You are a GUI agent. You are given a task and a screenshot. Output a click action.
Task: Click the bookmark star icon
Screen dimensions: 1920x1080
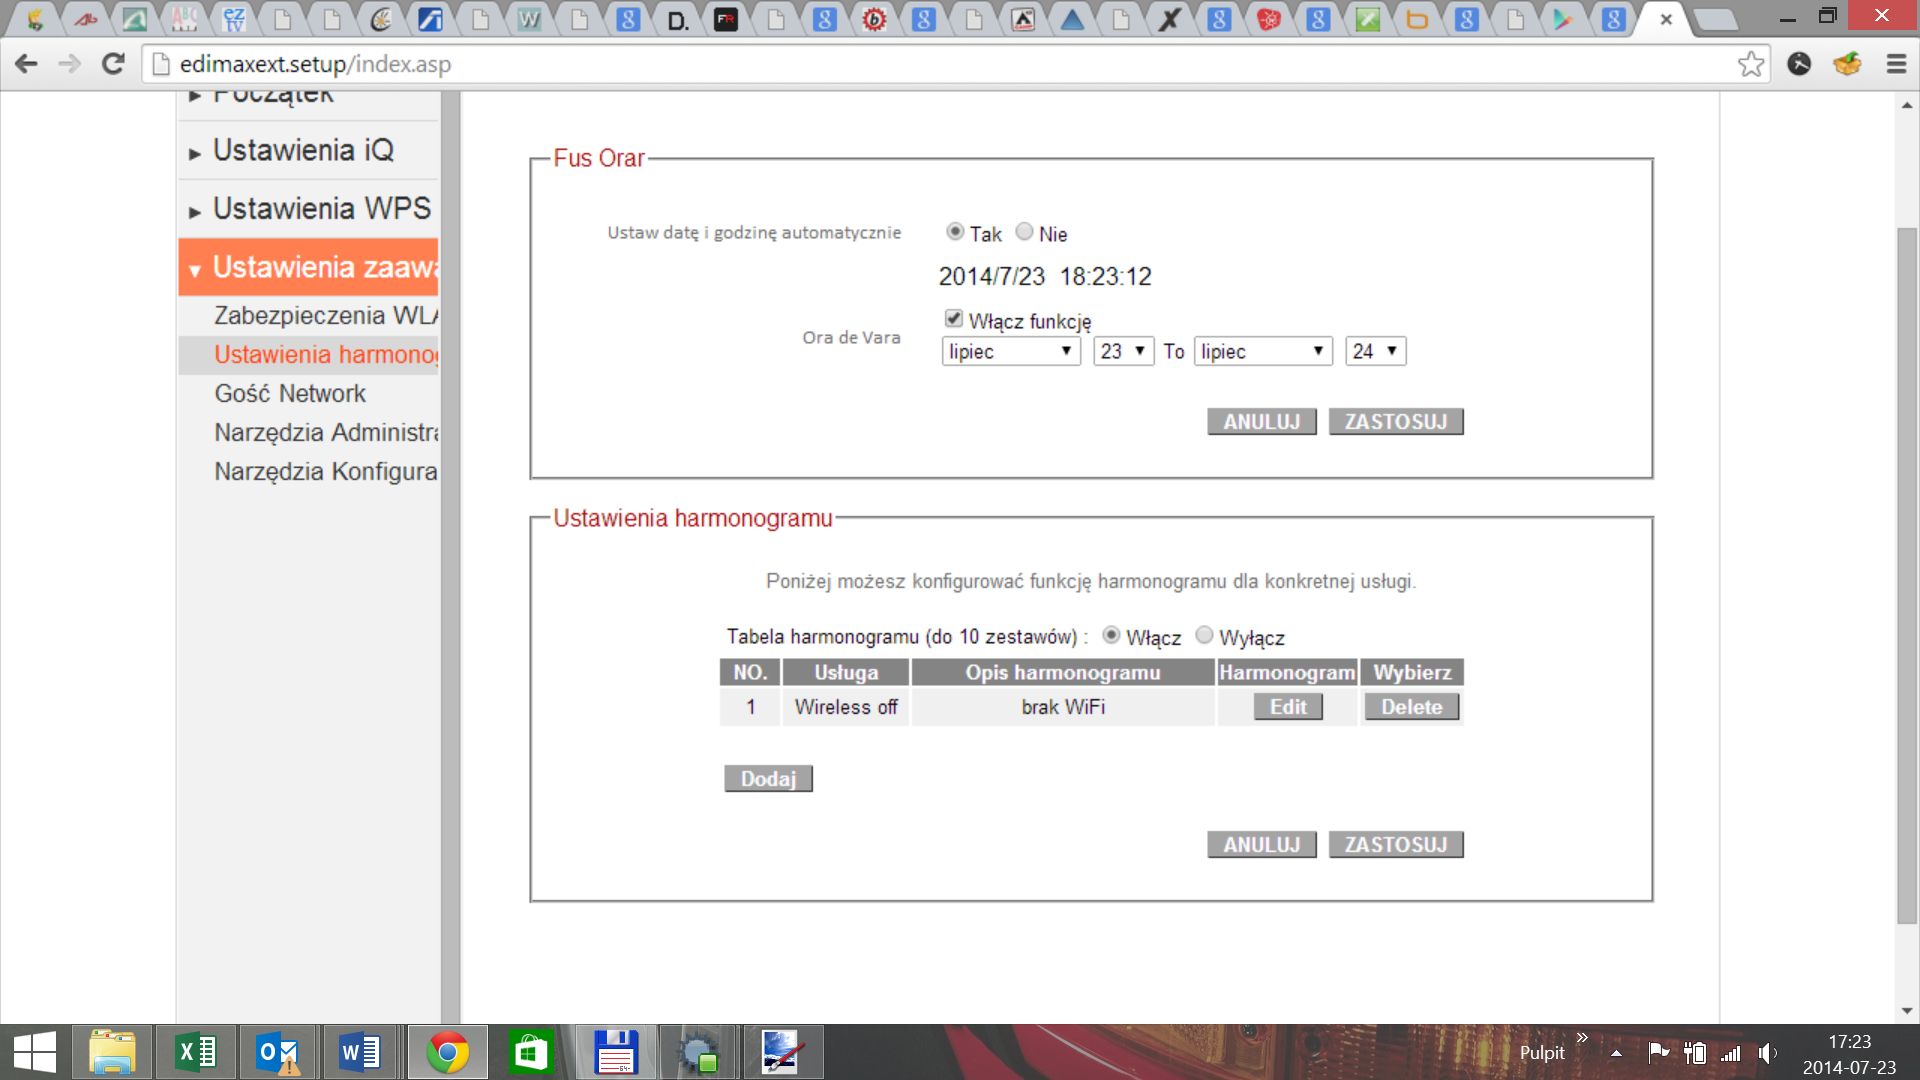point(1750,64)
